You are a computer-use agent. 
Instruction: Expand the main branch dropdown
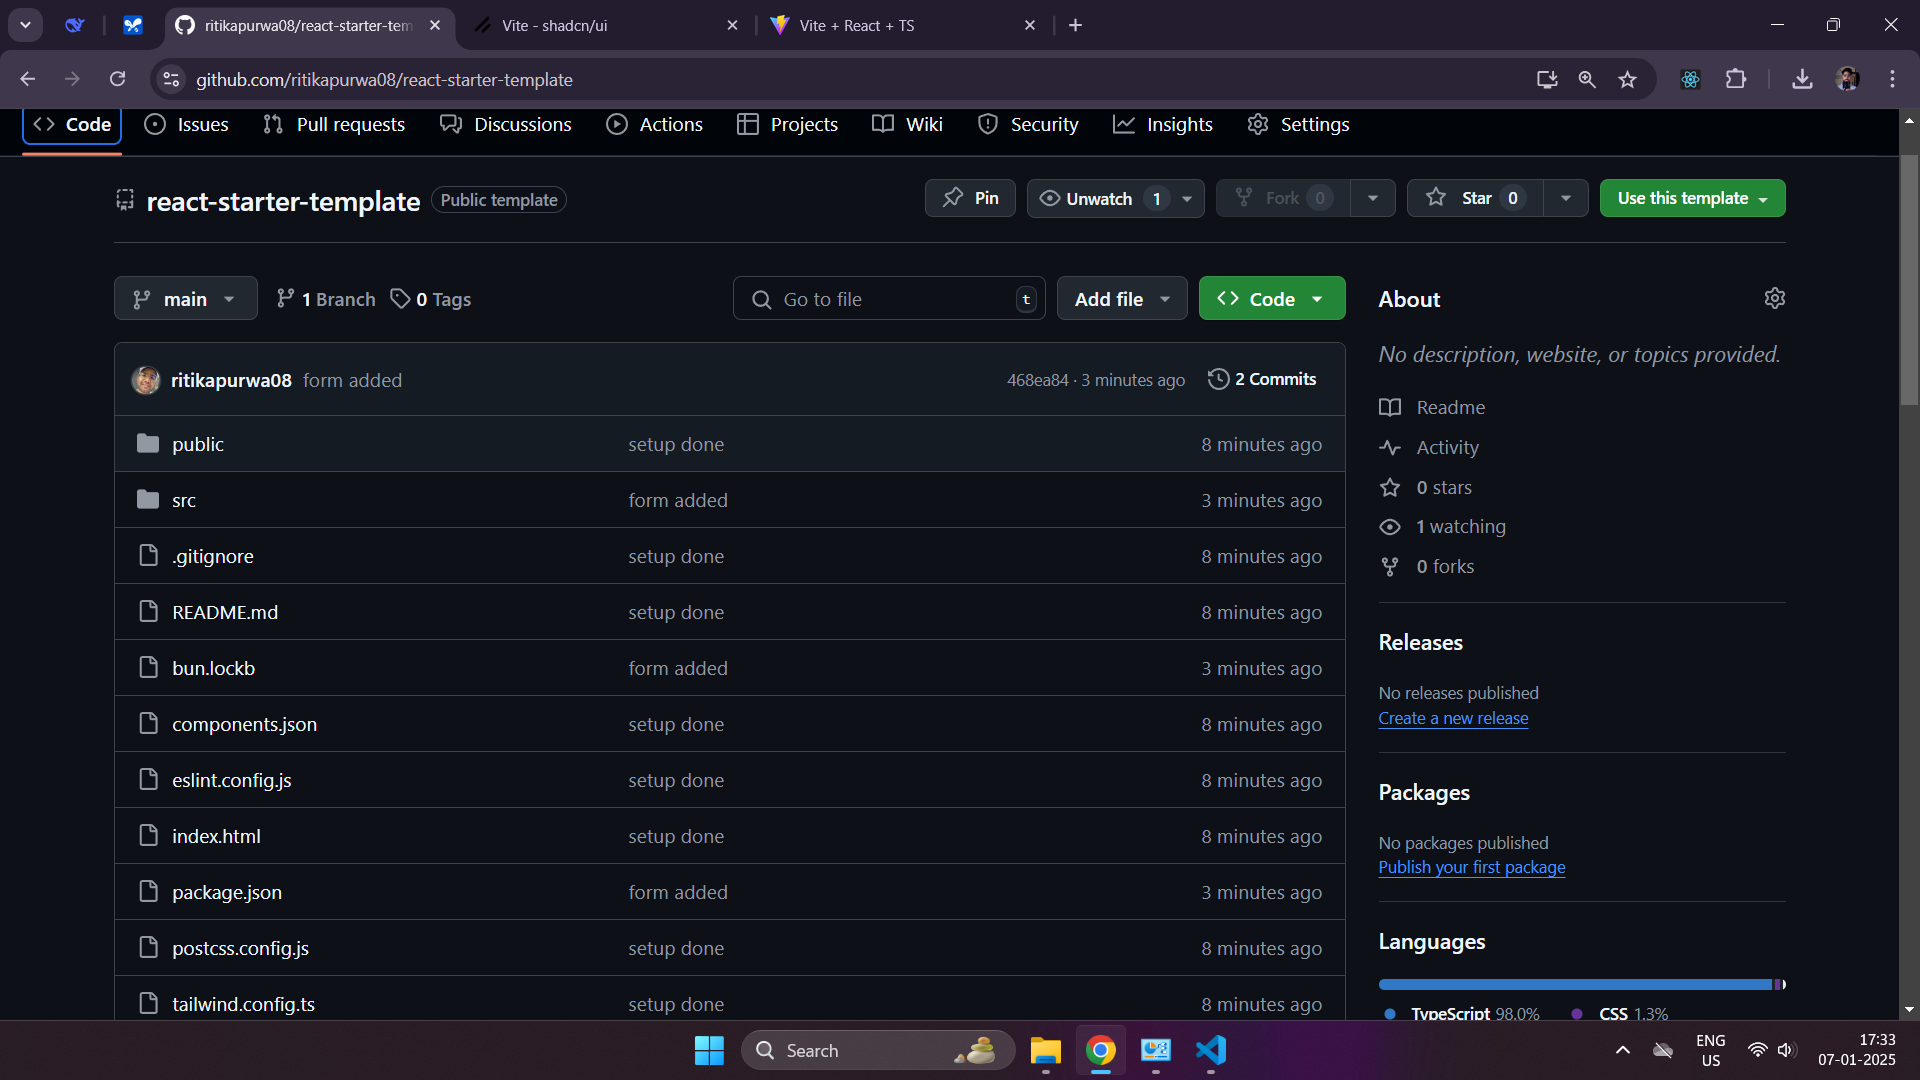pos(185,299)
